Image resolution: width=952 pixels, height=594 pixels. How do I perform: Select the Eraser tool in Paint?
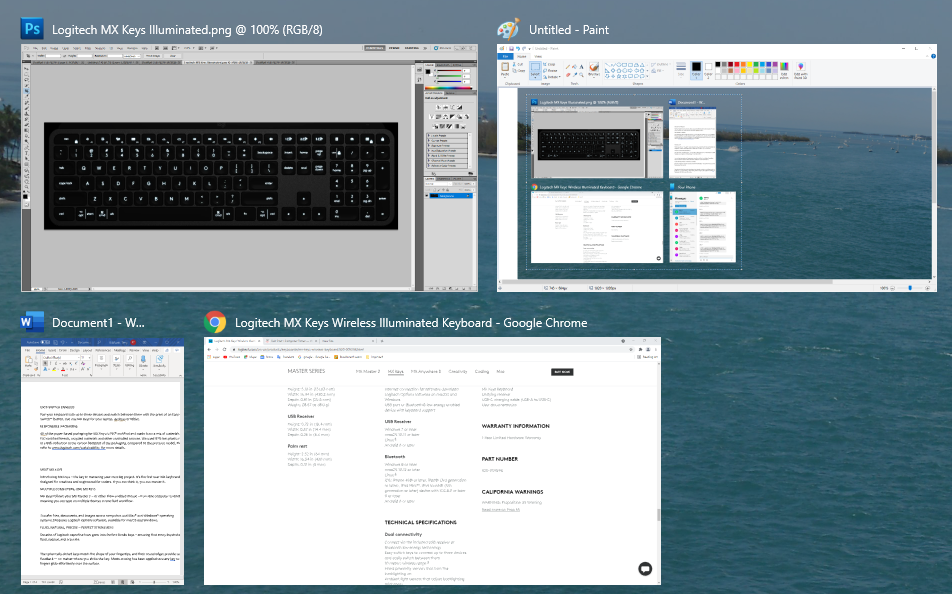coord(568,75)
